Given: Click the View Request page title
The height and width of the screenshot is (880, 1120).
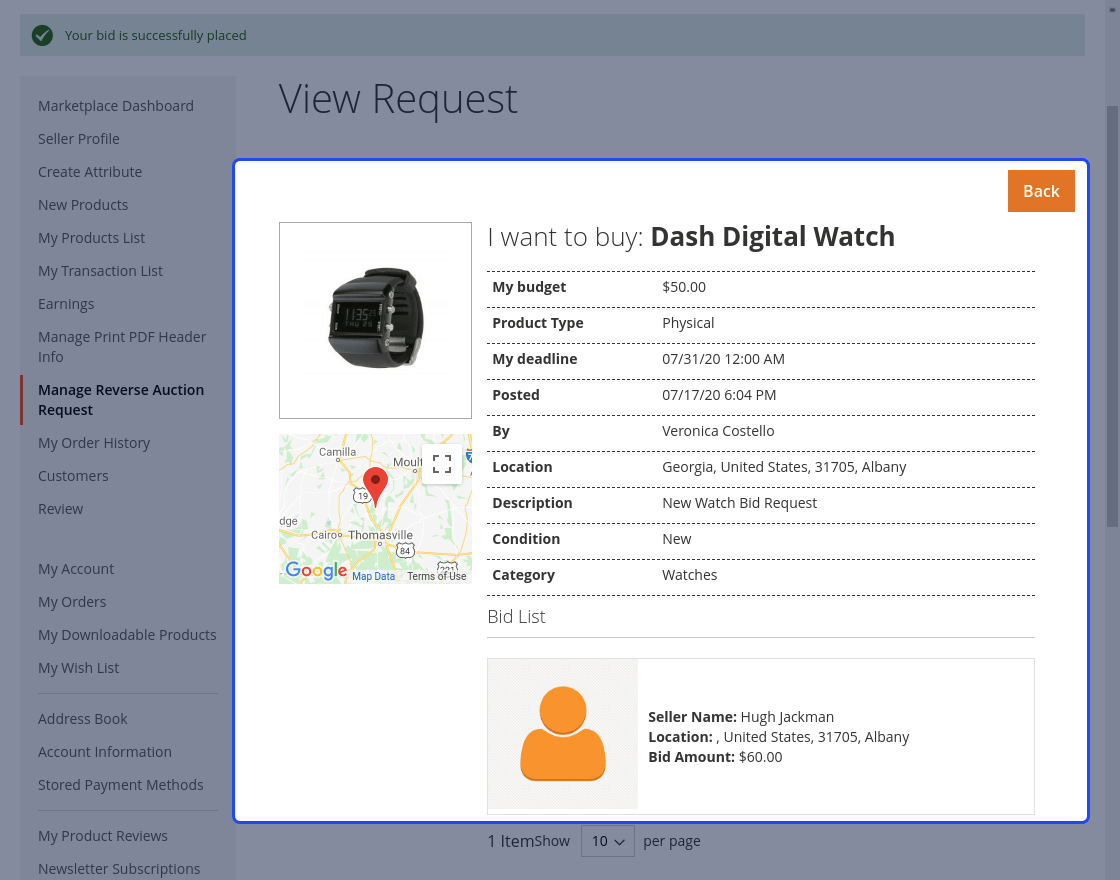Looking at the screenshot, I should pyautogui.click(x=398, y=99).
